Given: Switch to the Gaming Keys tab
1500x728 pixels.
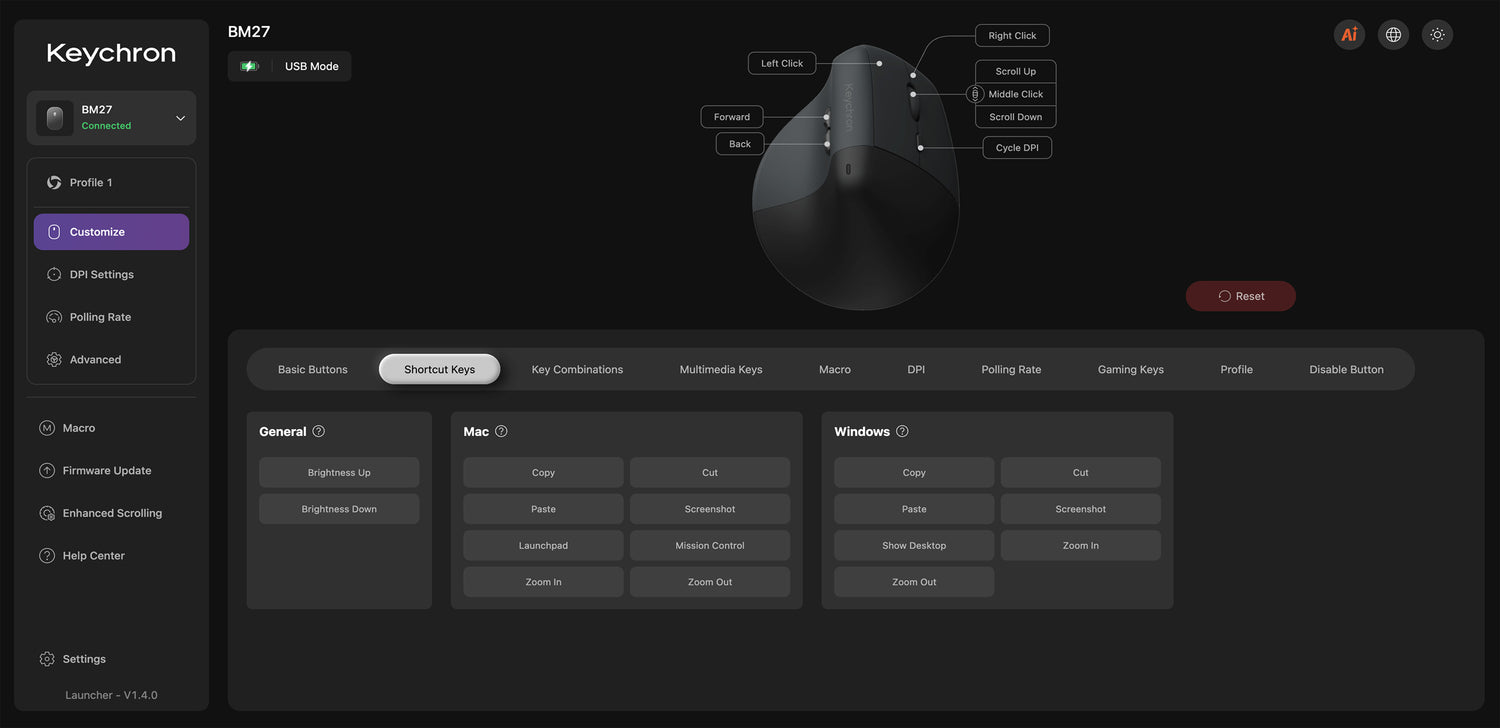Looking at the screenshot, I should [x=1131, y=369].
